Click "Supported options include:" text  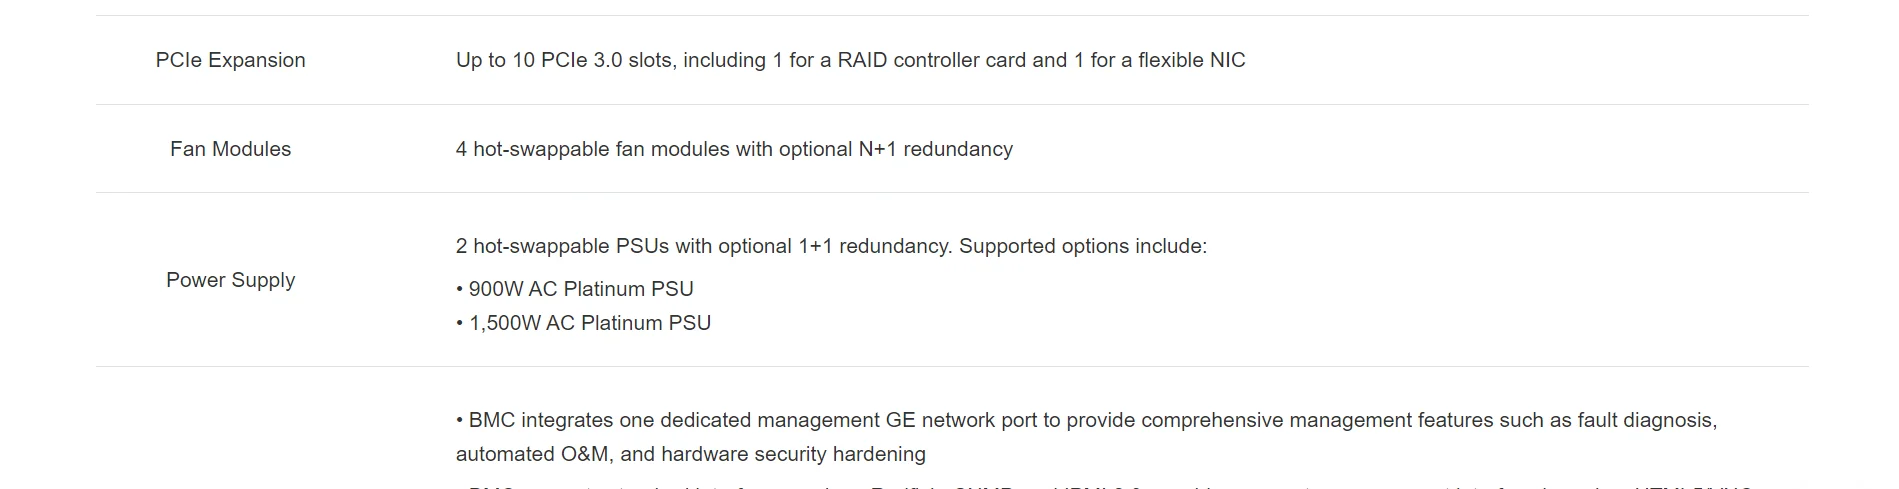1083,246
